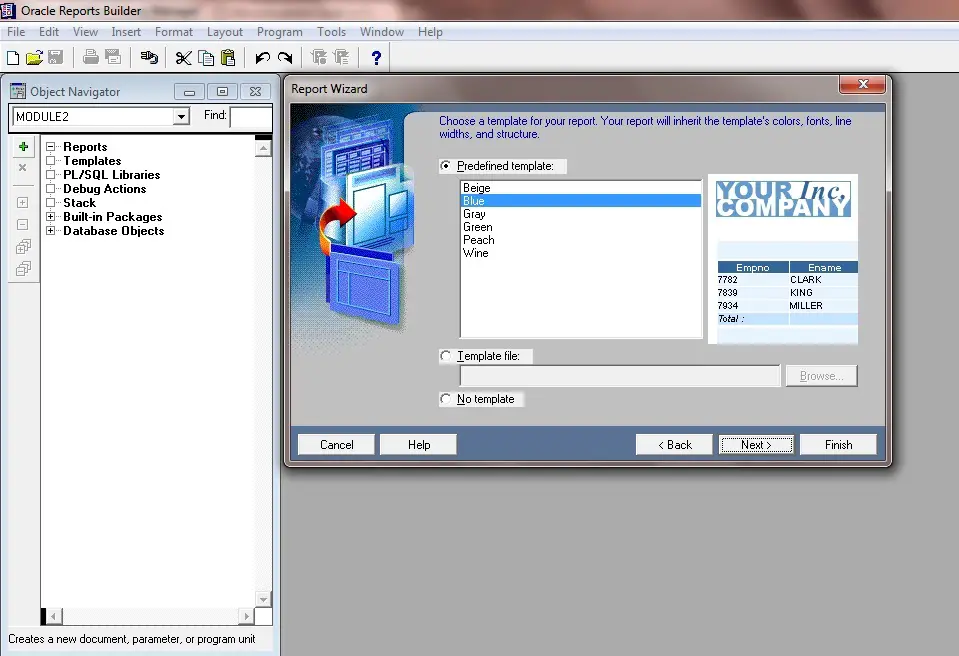Screen dimensions: 959x656
Task: Select the No template radio button
Action: (446, 399)
